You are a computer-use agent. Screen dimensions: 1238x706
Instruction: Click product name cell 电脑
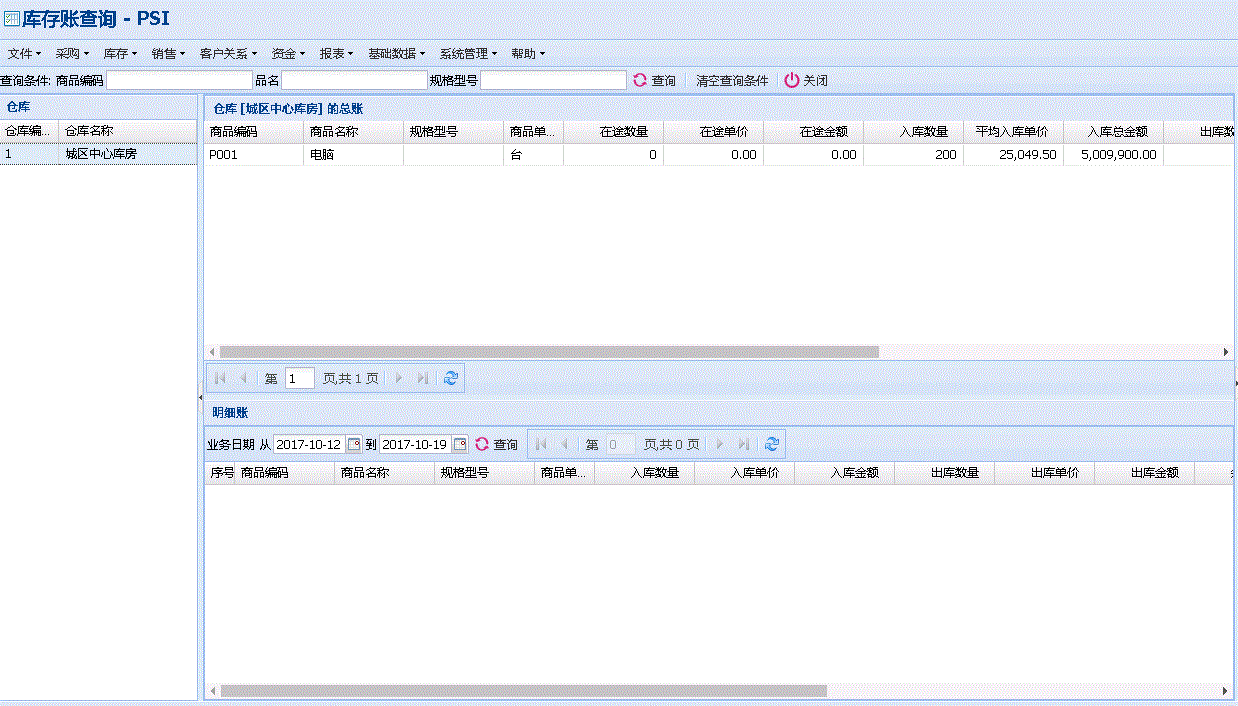[x=354, y=155]
